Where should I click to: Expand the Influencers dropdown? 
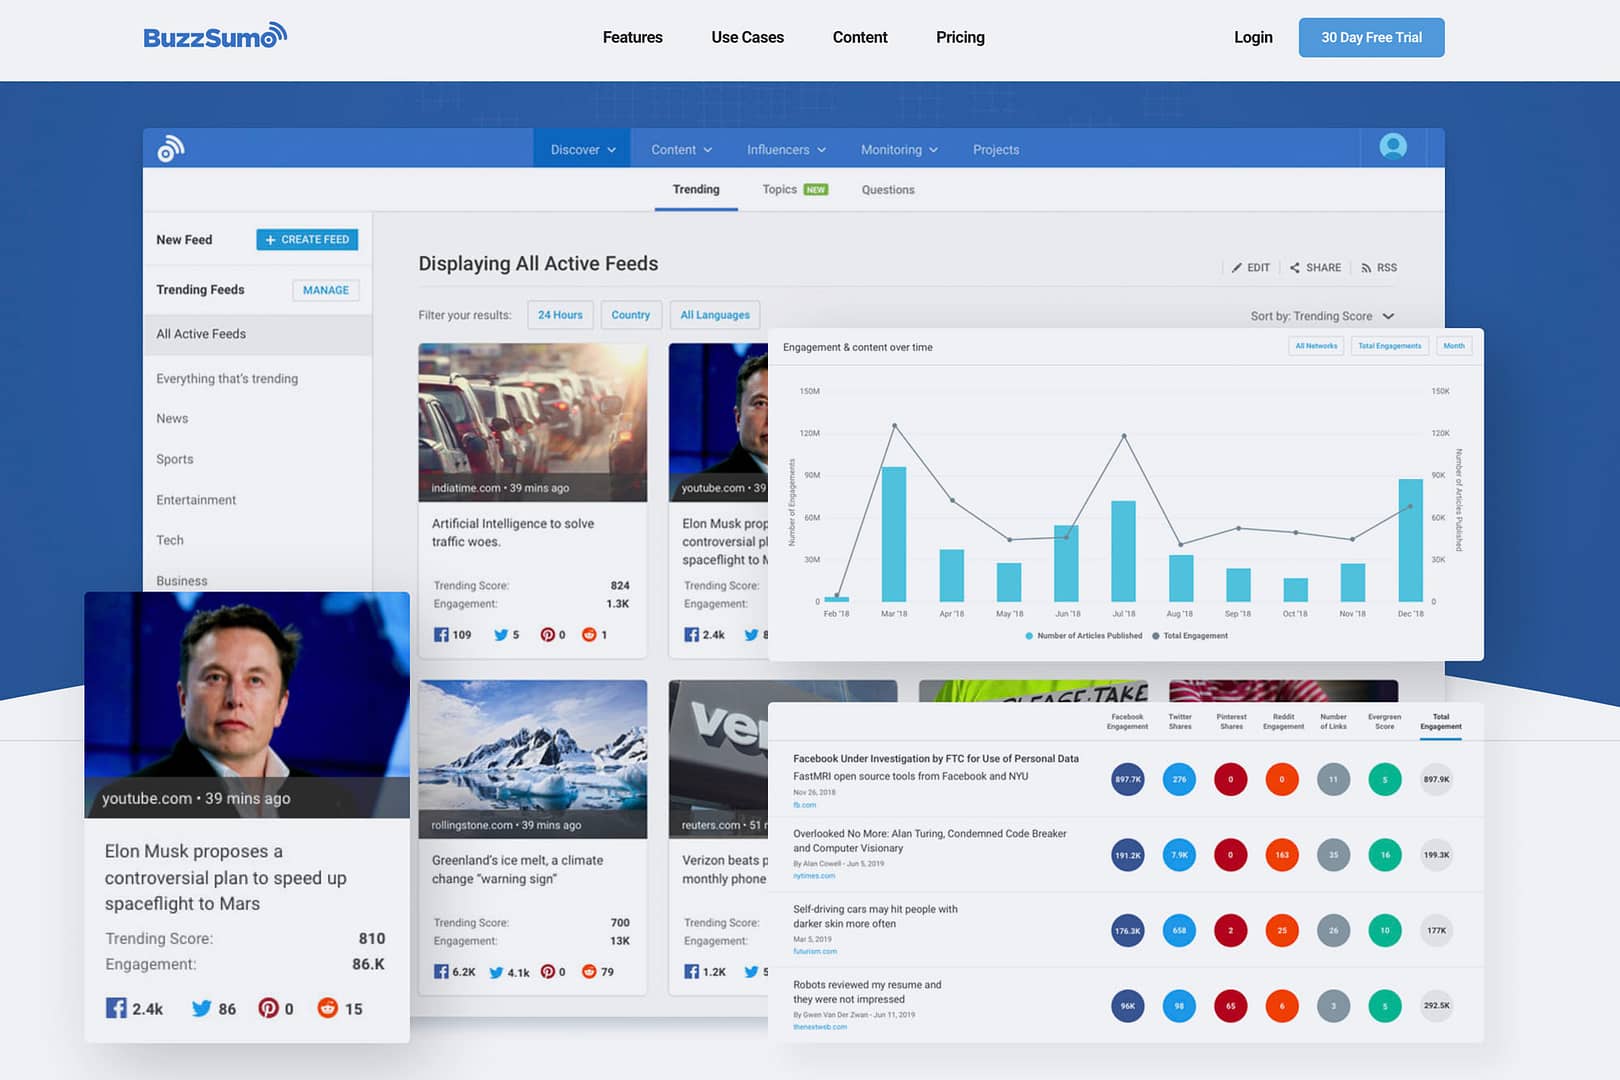pos(787,150)
